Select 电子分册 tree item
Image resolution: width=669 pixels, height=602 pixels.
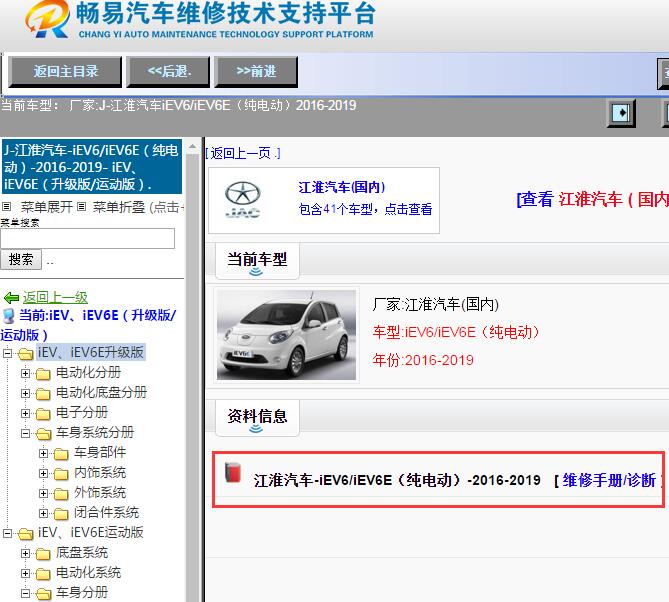[82, 413]
